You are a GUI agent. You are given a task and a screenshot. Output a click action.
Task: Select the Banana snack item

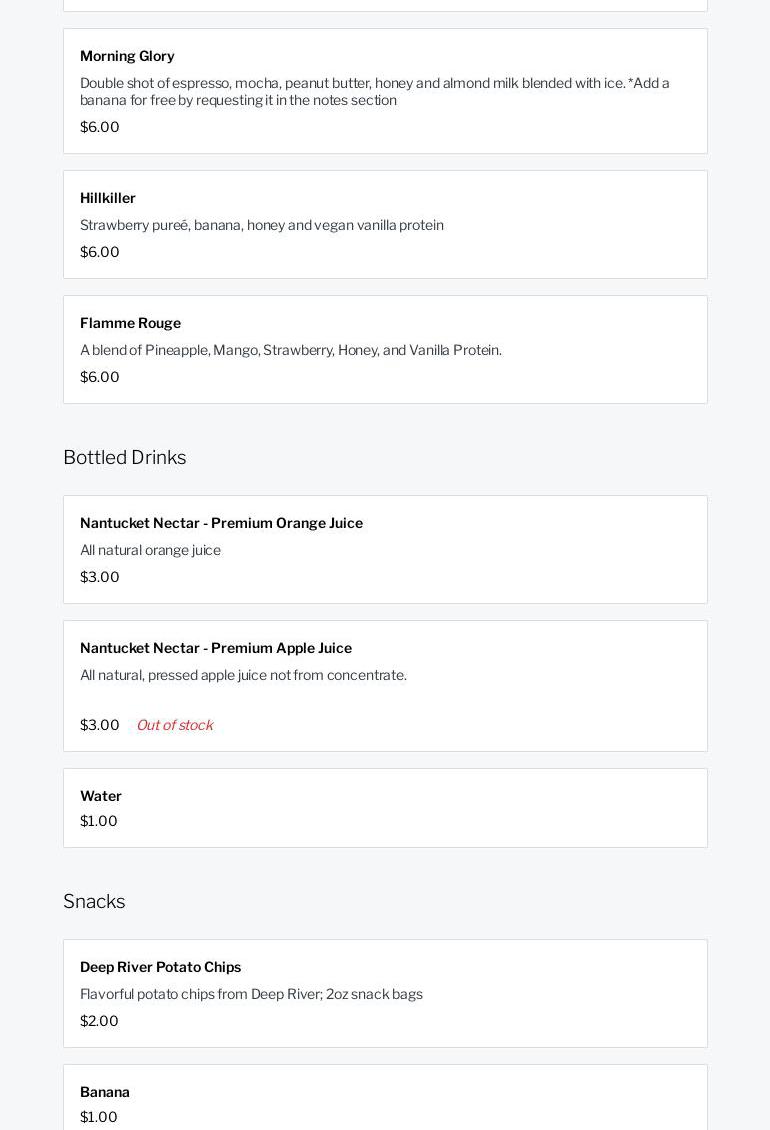click(105, 1092)
